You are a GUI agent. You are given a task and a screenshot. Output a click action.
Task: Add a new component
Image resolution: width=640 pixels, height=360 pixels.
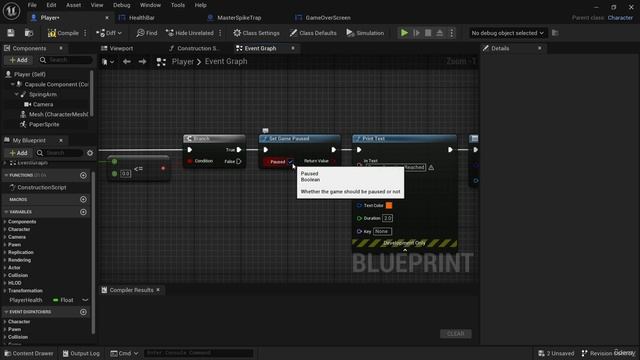pos(19,60)
